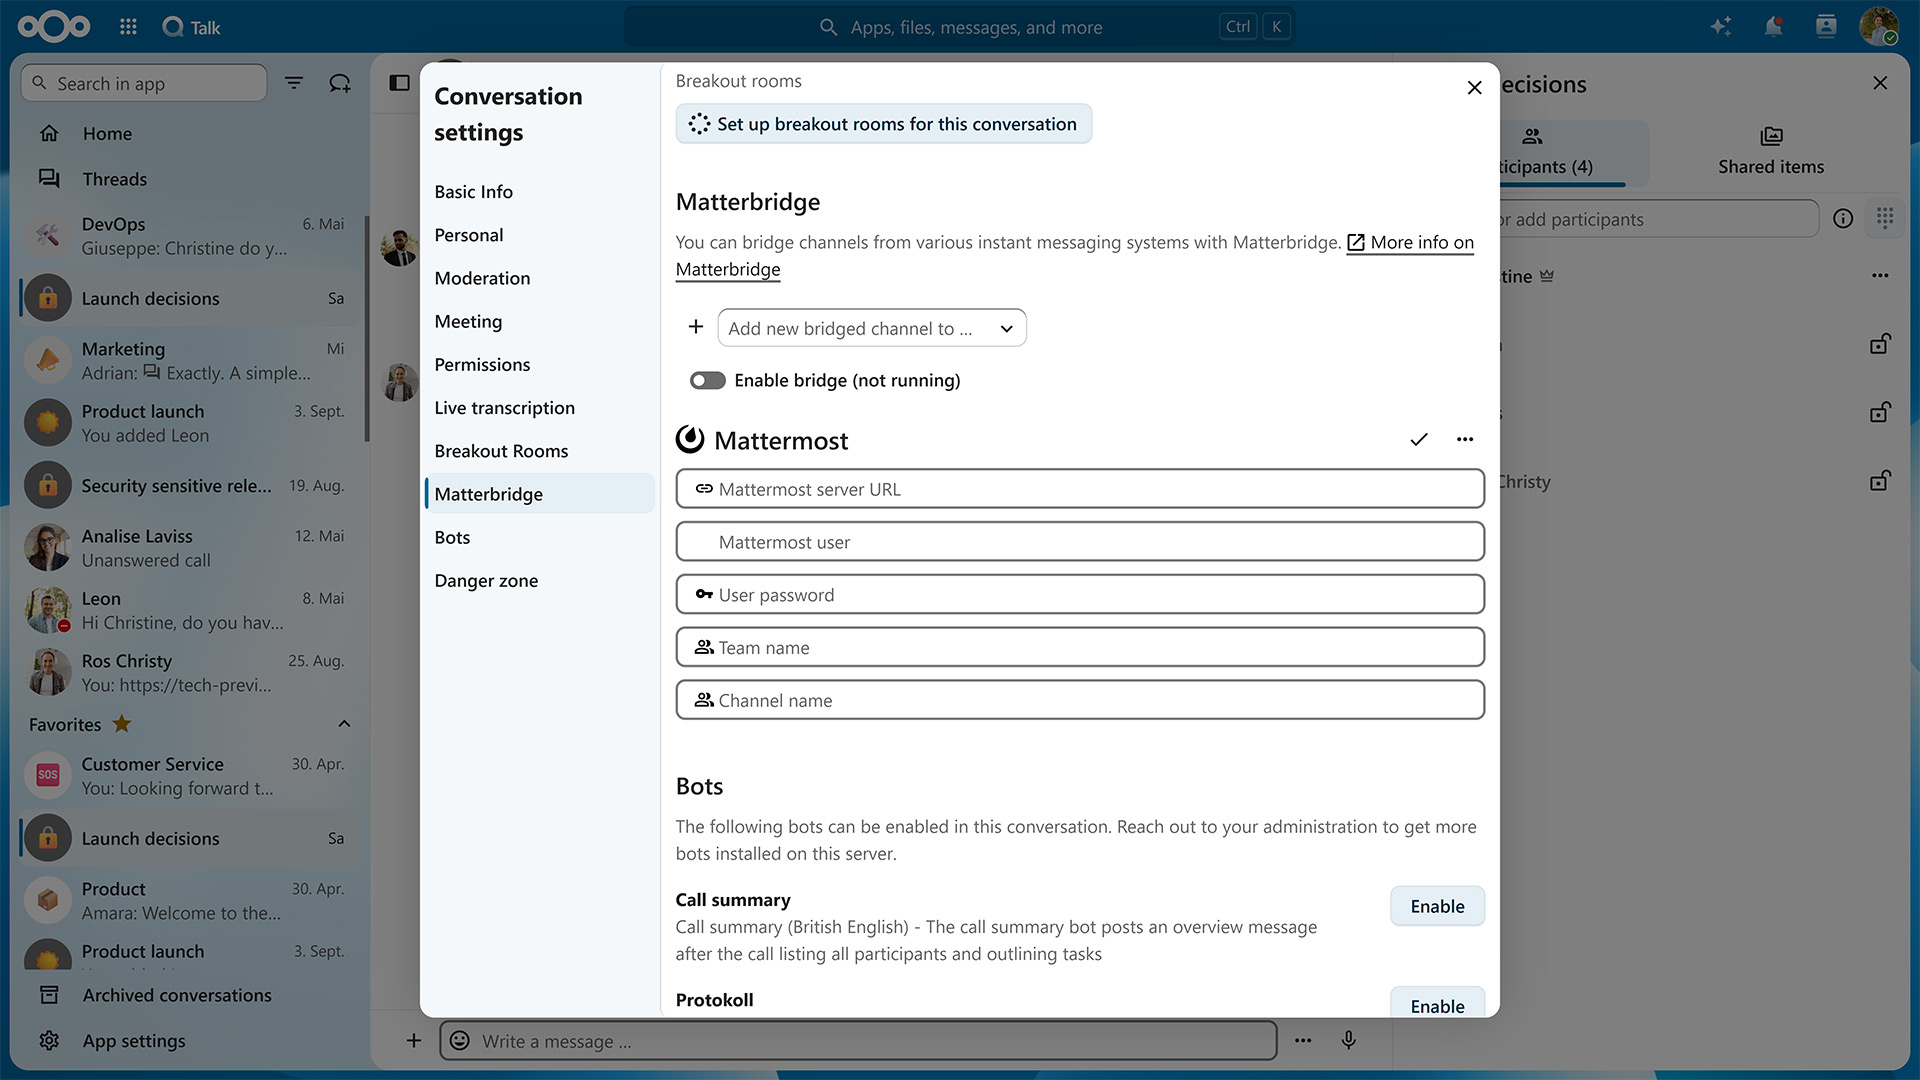Click the Mattermost server URL field
Screen dimensions: 1920x1080
(x=1080, y=489)
